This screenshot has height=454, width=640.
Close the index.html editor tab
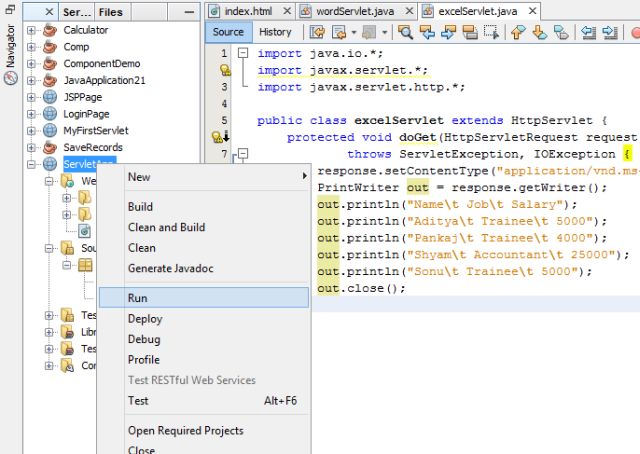pyautogui.click(x=287, y=11)
